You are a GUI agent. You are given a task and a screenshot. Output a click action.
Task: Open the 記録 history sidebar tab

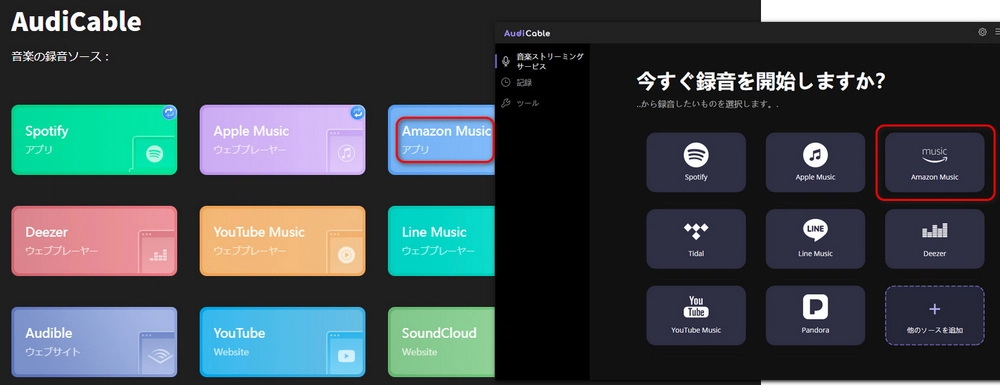click(543, 82)
